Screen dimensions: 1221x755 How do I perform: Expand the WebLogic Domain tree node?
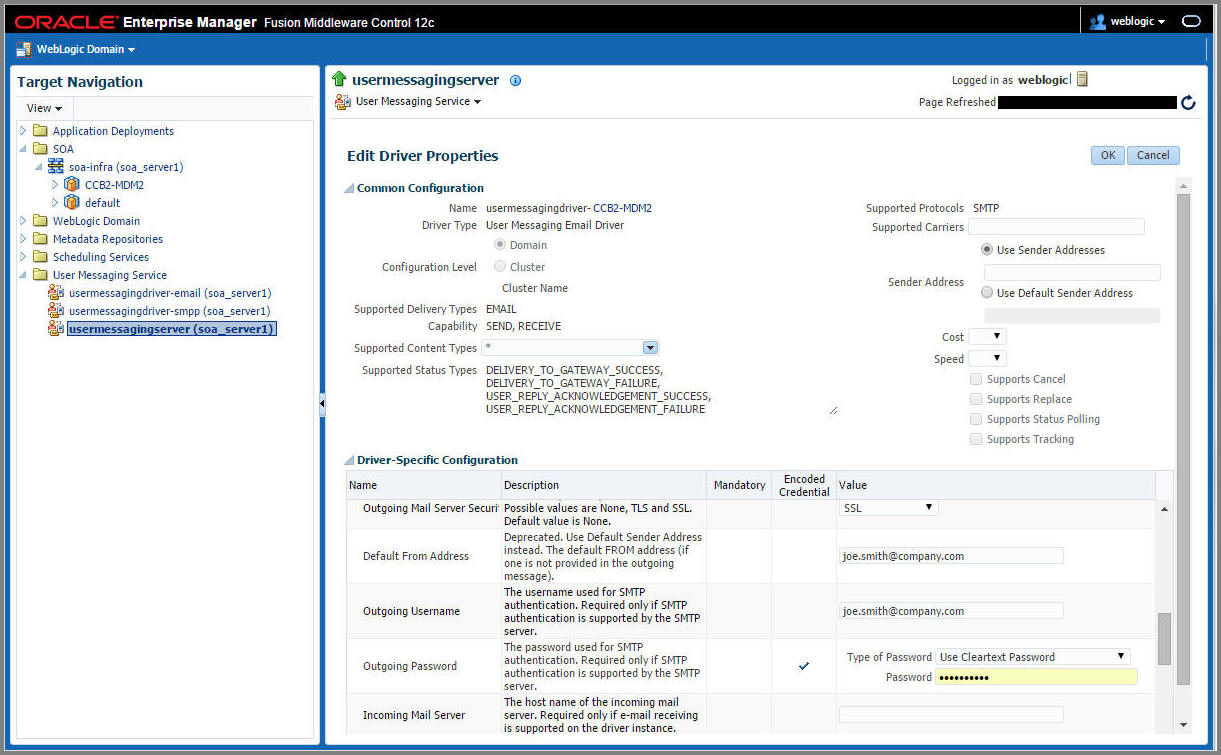click(23, 221)
